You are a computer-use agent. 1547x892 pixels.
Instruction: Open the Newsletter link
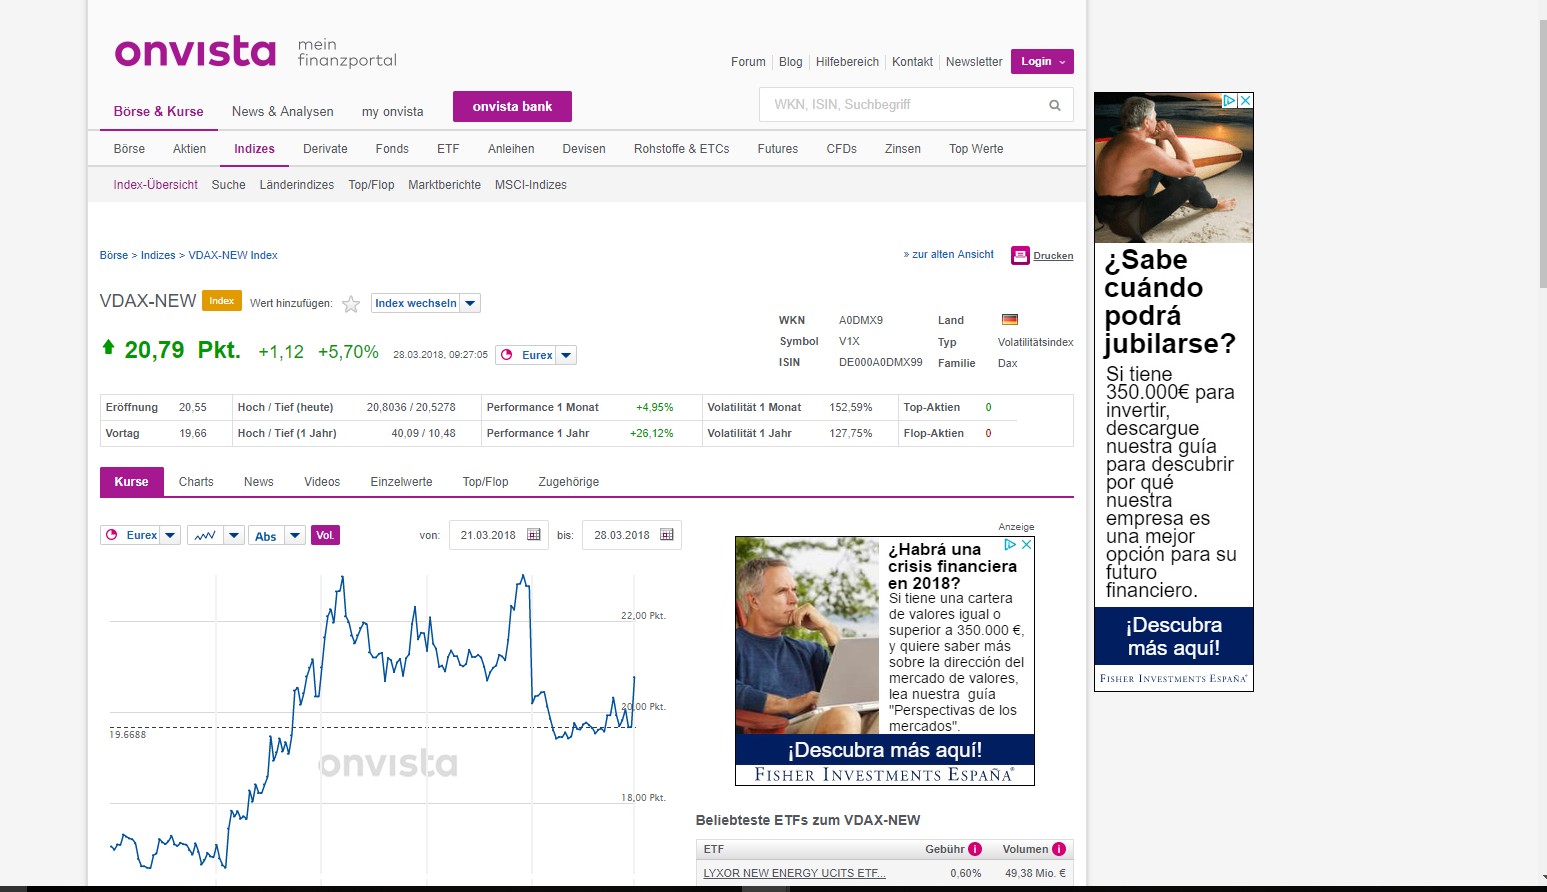[974, 62]
